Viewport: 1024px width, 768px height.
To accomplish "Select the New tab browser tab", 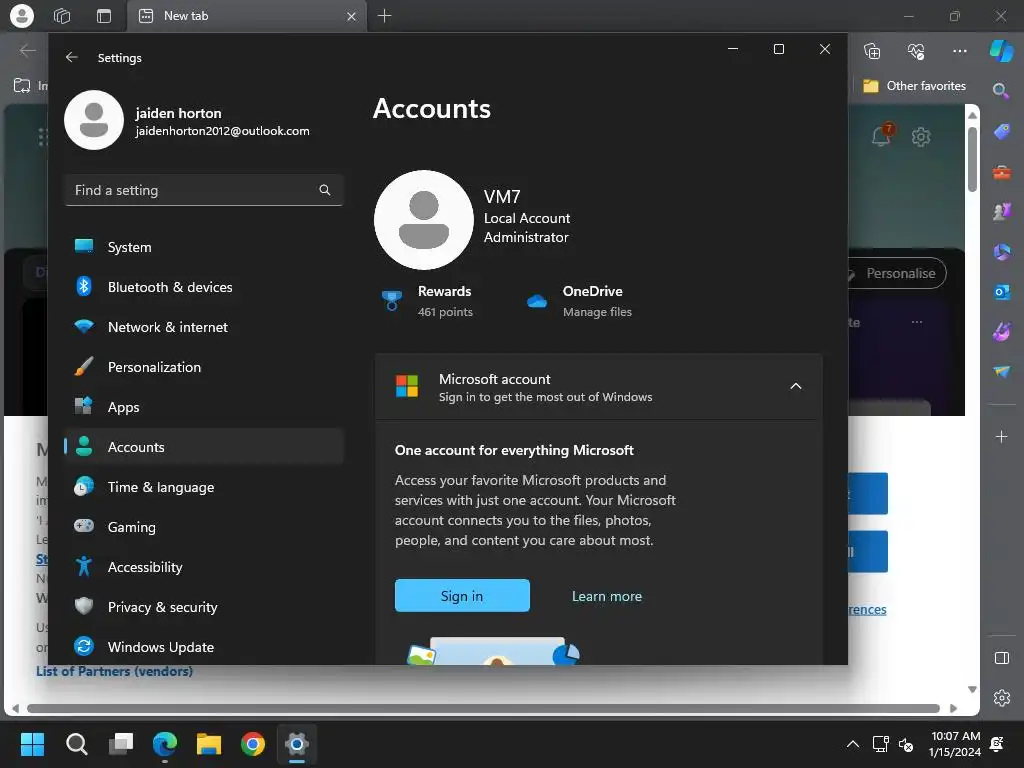I will point(246,16).
